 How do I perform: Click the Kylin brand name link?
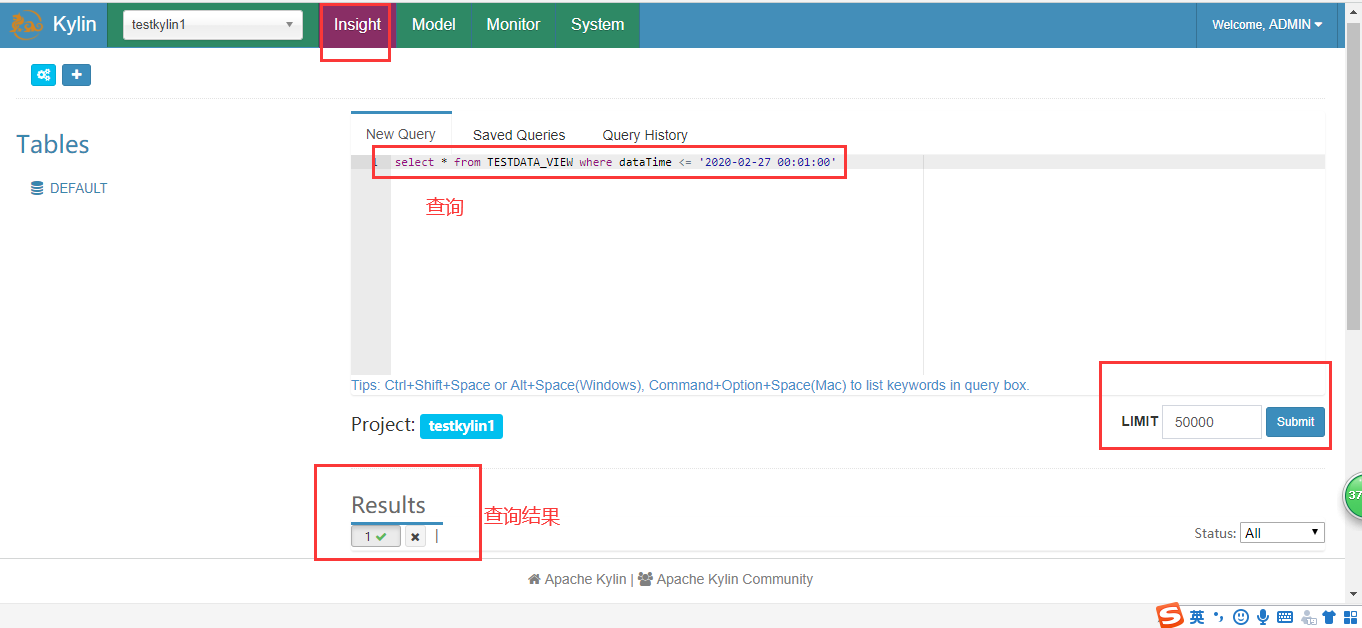(75, 24)
